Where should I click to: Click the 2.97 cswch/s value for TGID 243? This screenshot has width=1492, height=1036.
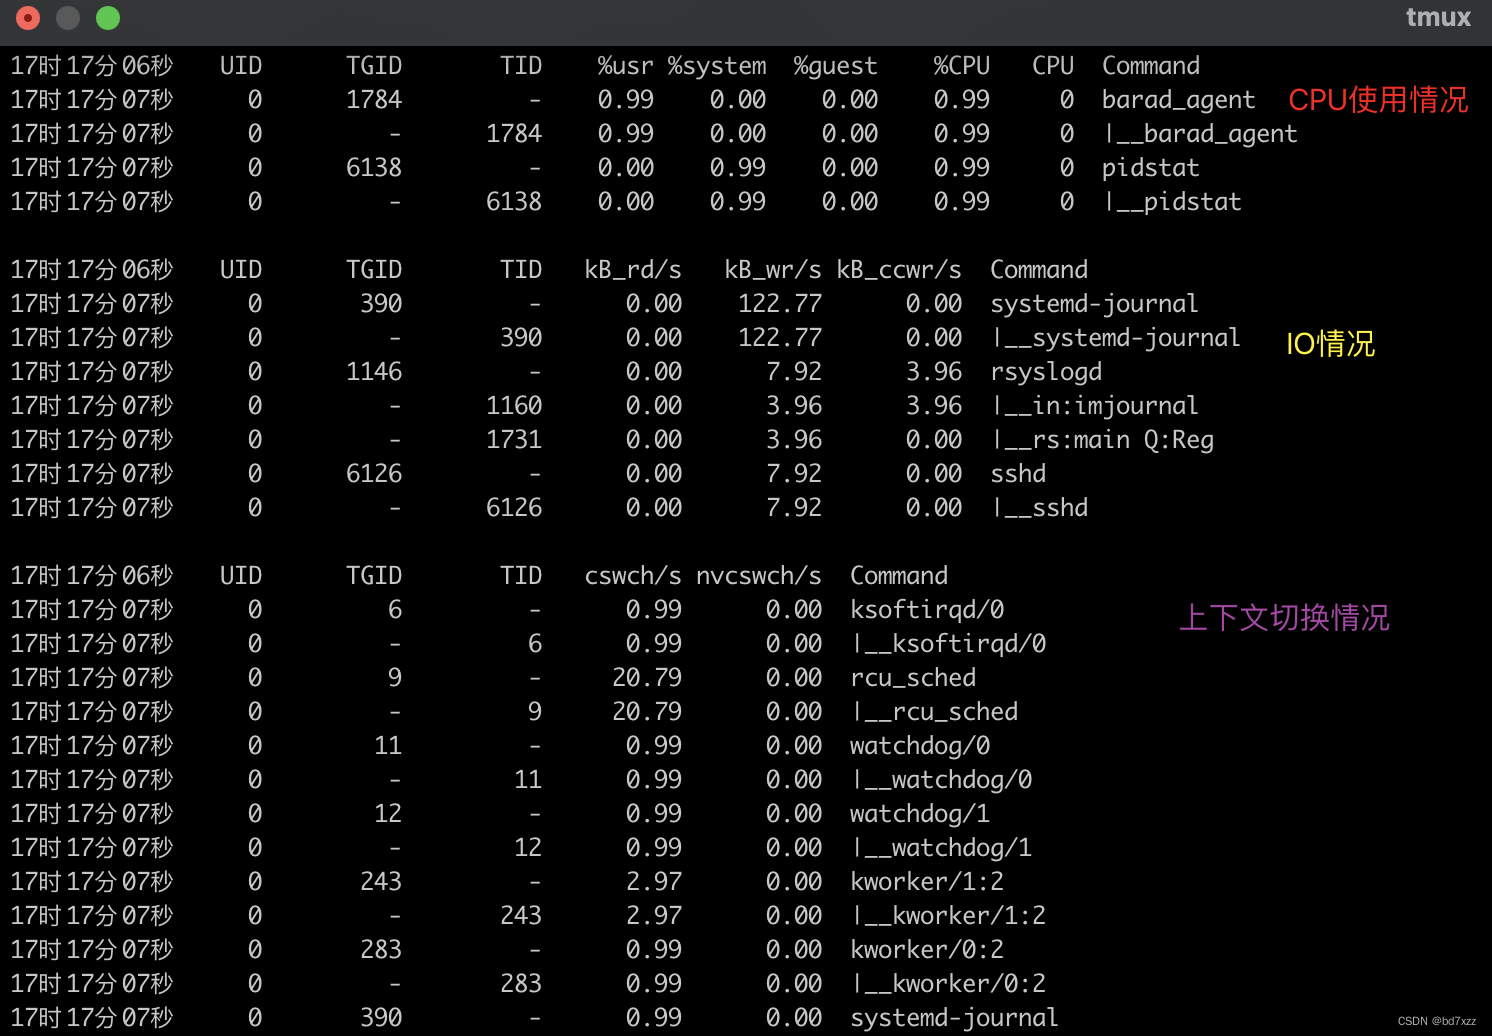tap(654, 882)
